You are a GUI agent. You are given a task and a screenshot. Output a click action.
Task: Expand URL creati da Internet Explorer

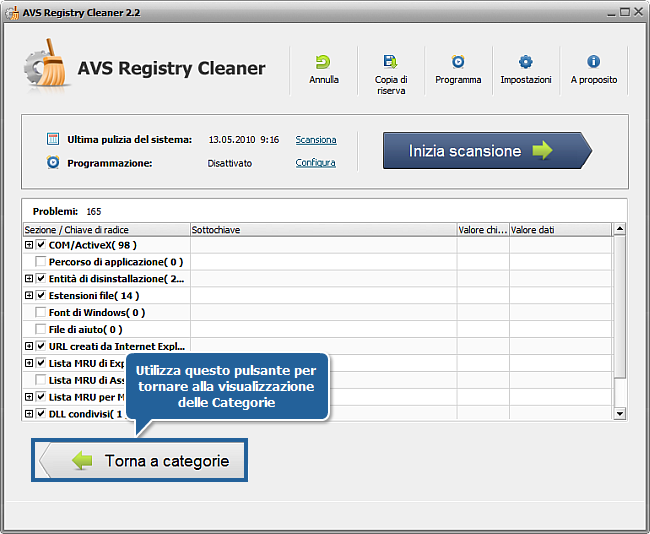pos(29,346)
